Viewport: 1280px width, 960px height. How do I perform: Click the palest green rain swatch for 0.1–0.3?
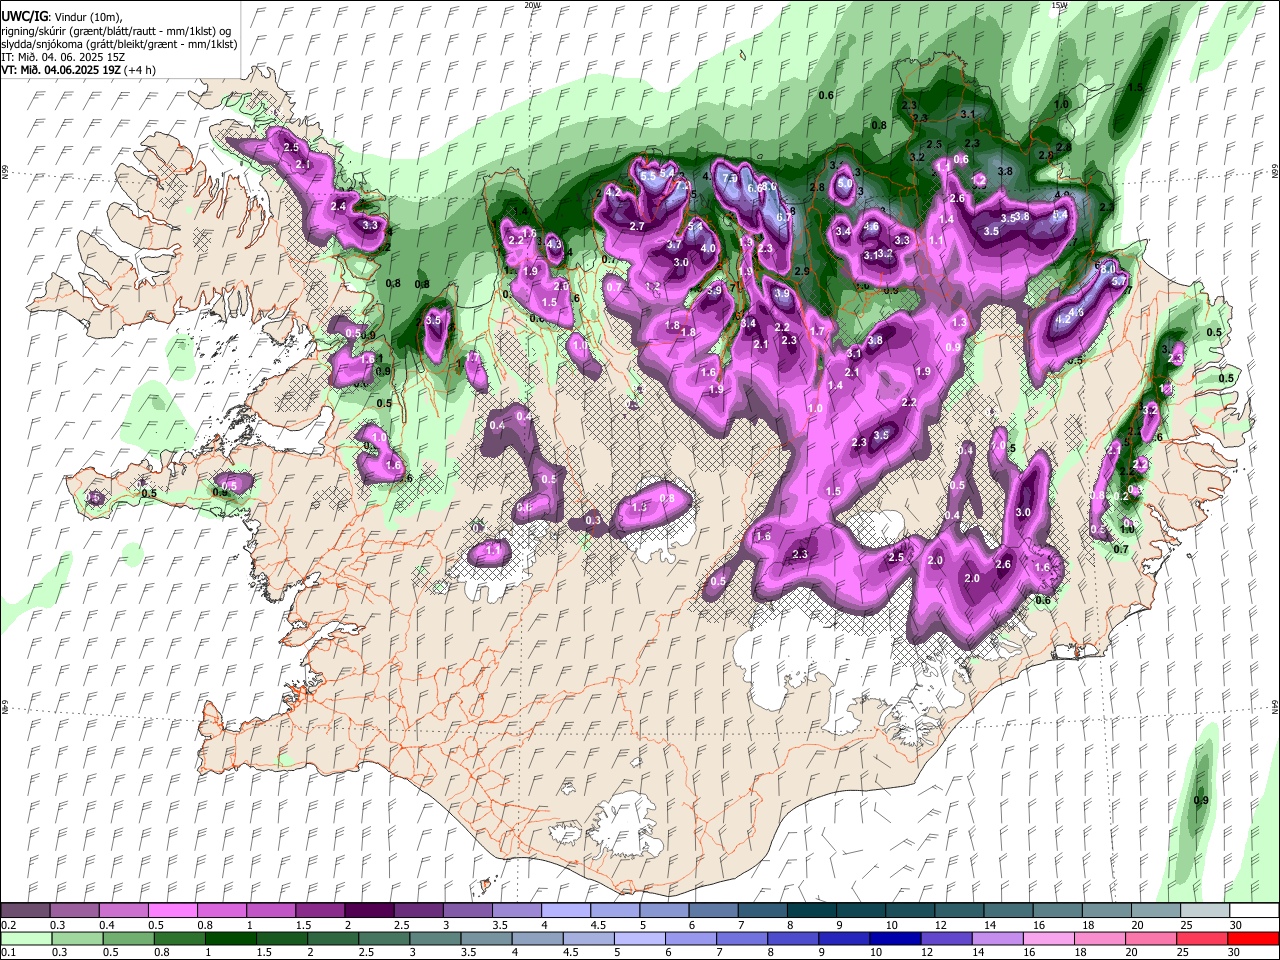coord(26,938)
